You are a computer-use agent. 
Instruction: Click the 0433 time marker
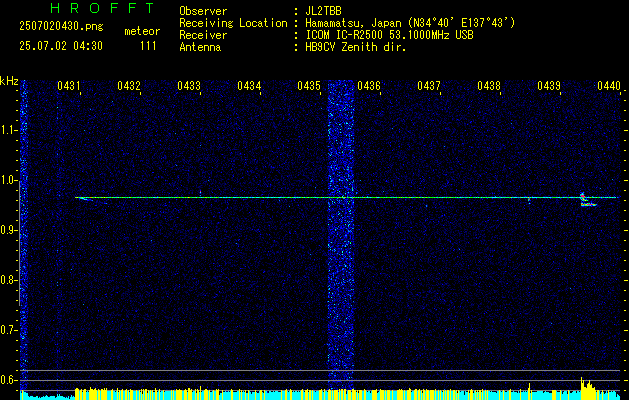pyautogui.click(x=189, y=85)
